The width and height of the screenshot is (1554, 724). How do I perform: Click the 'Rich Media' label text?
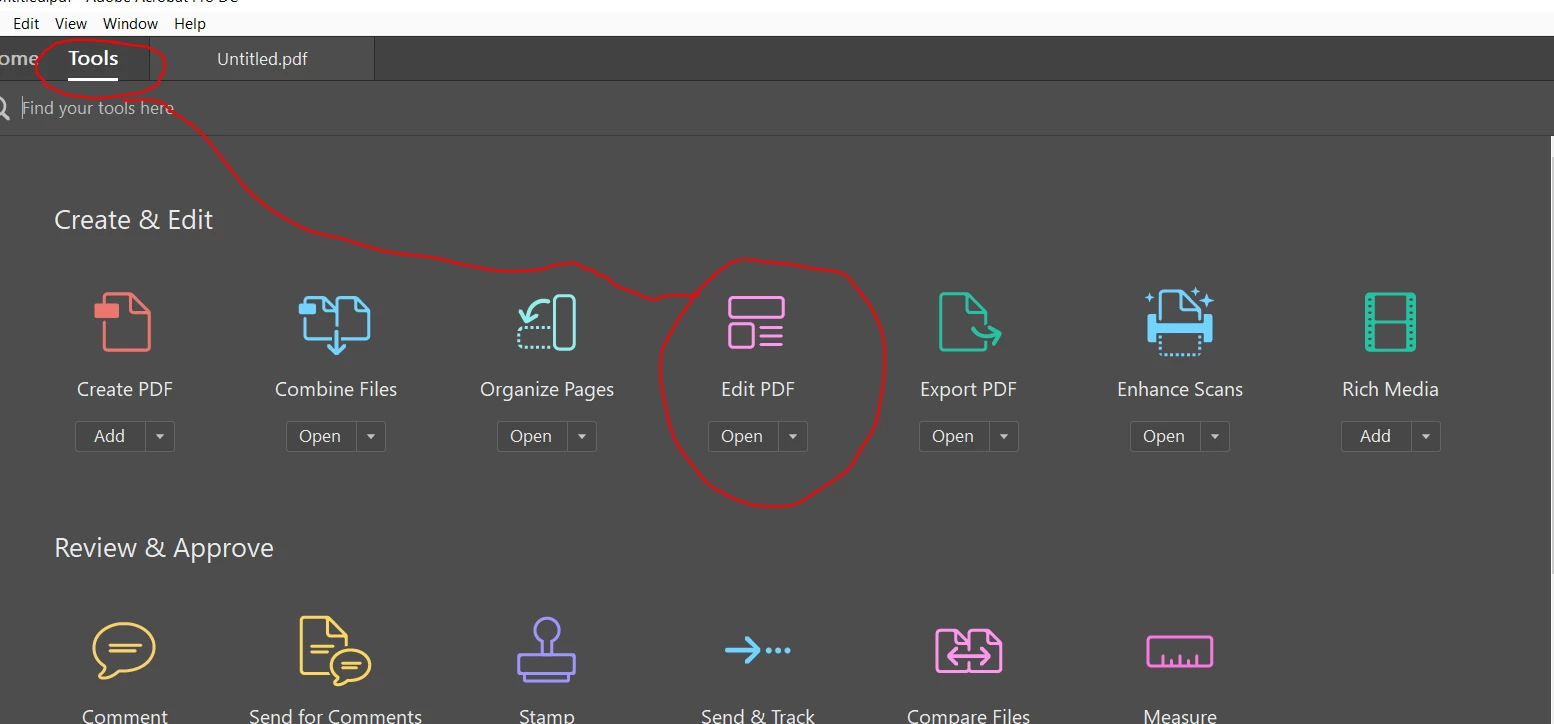pos(1390,390)
